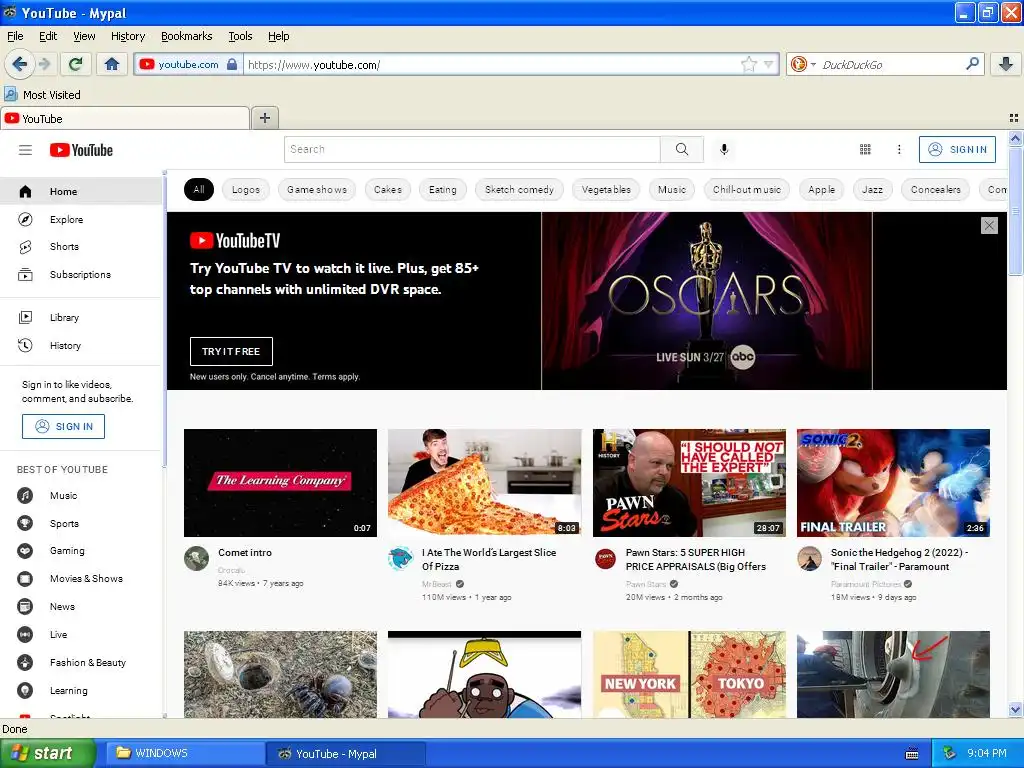Viewport: 1024px width, 768px height.
Task: Open Fashion & Beauty in sidebar
Action: pos(81,662)
